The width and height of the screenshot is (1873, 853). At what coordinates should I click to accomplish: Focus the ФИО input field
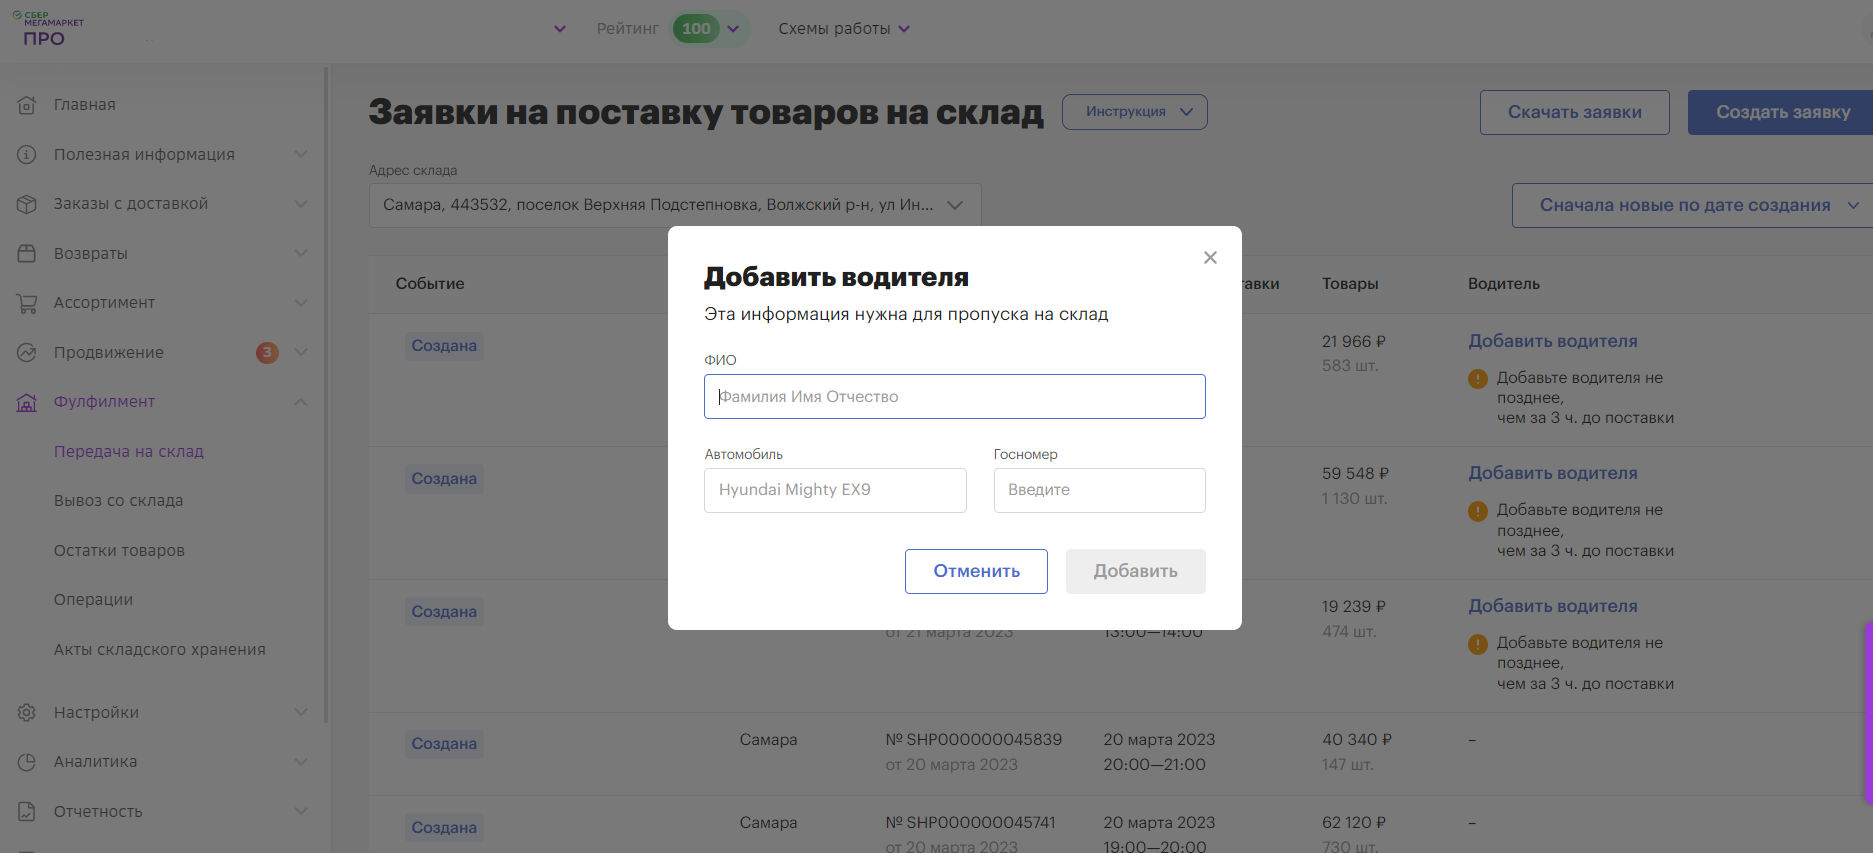tap(954, 397)
